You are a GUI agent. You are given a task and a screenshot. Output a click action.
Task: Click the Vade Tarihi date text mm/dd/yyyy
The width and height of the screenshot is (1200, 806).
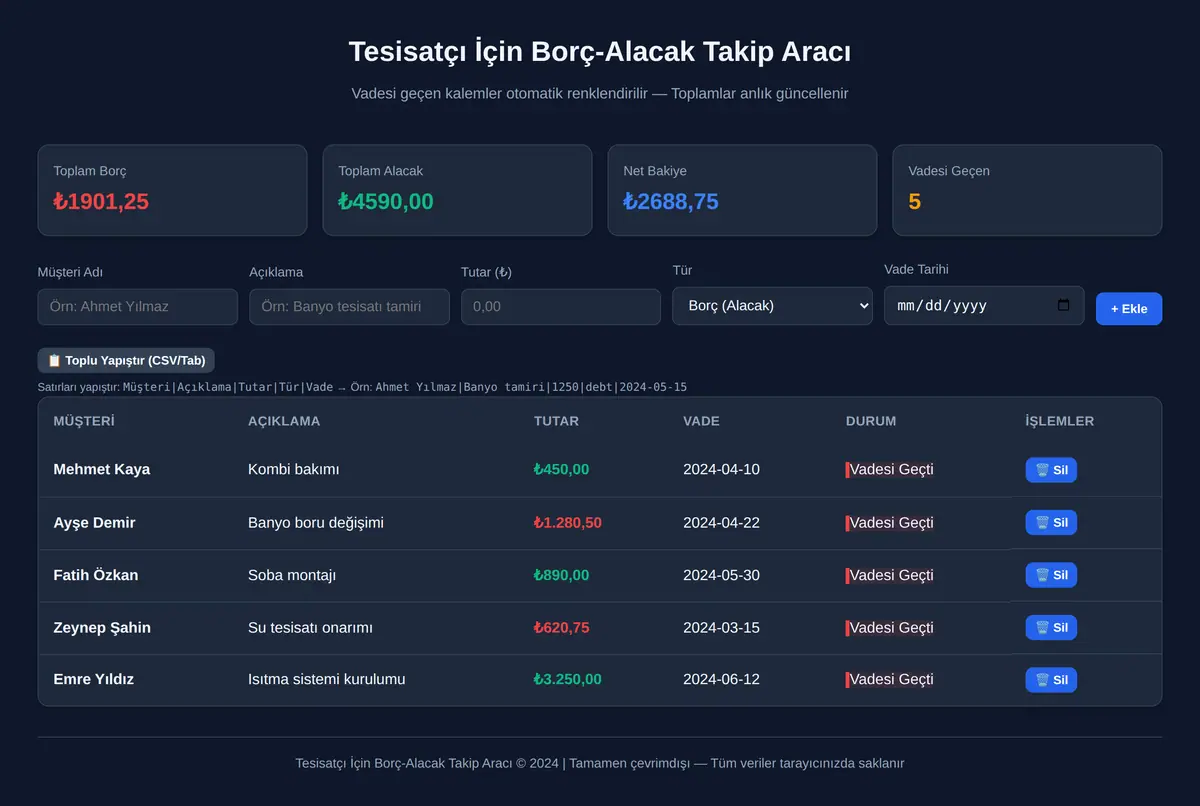(942, 306)
